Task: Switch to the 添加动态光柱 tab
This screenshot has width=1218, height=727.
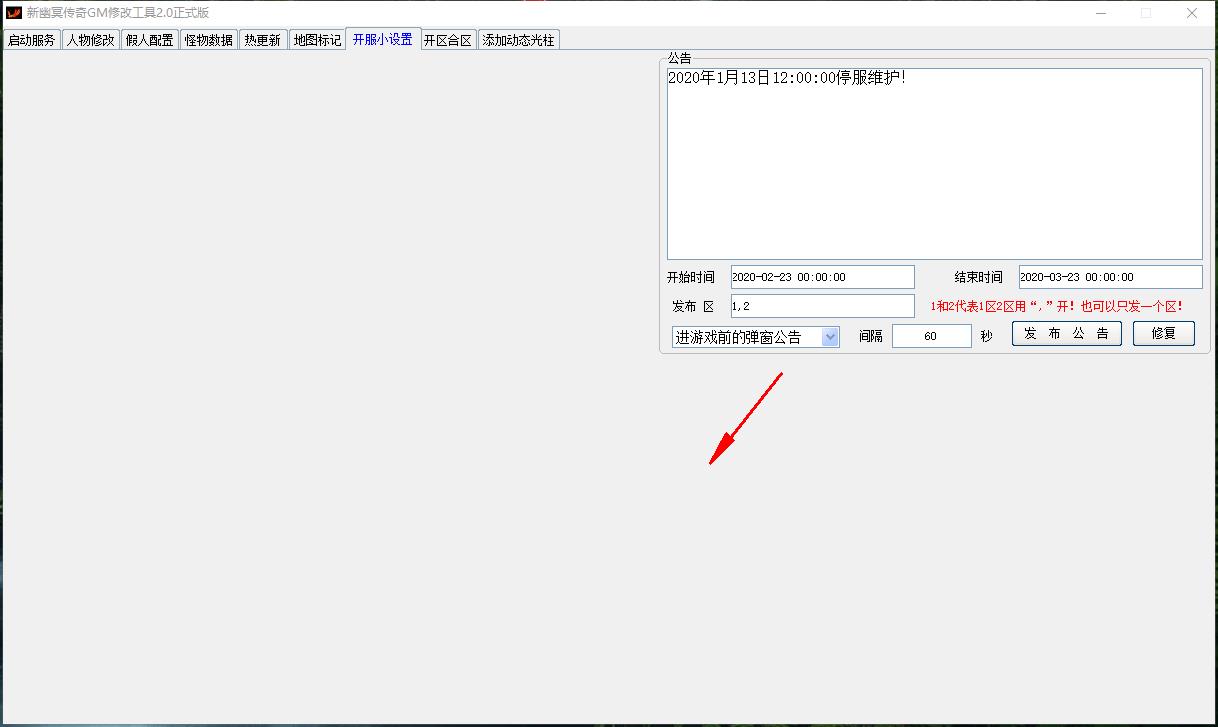Action: coord(518,40)
